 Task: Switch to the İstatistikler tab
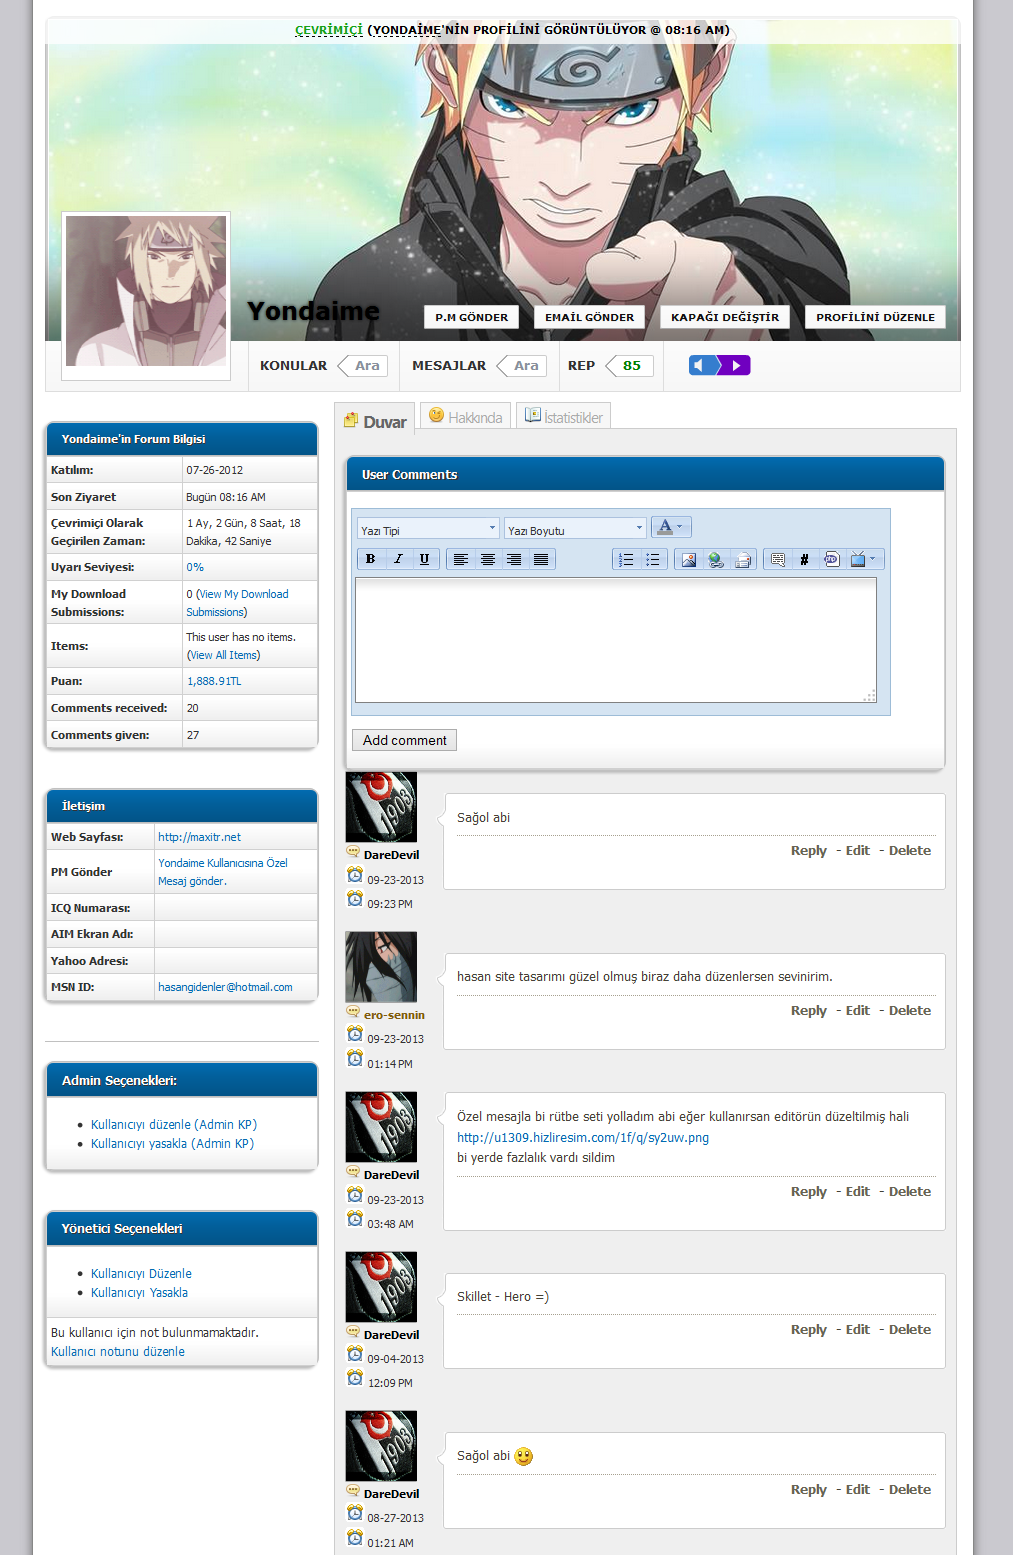coord(563,416)
